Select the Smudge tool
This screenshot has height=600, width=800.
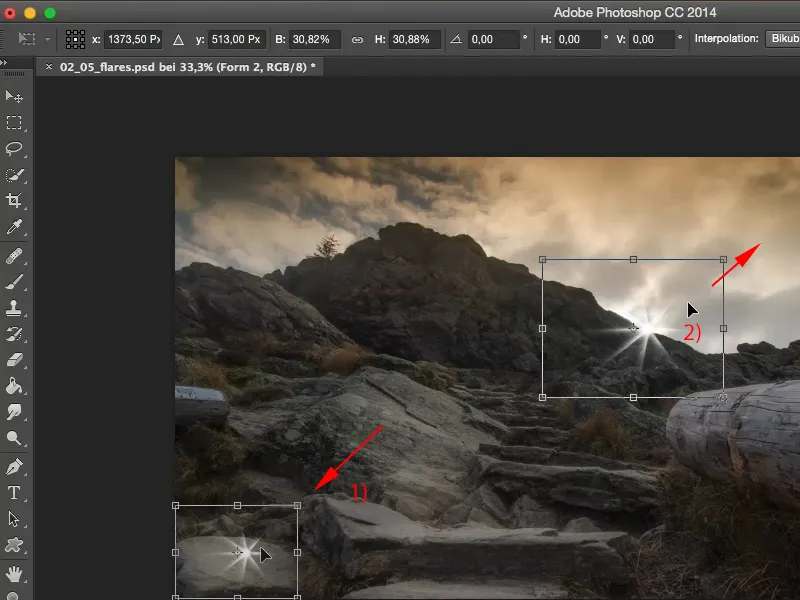coord(14,412)
